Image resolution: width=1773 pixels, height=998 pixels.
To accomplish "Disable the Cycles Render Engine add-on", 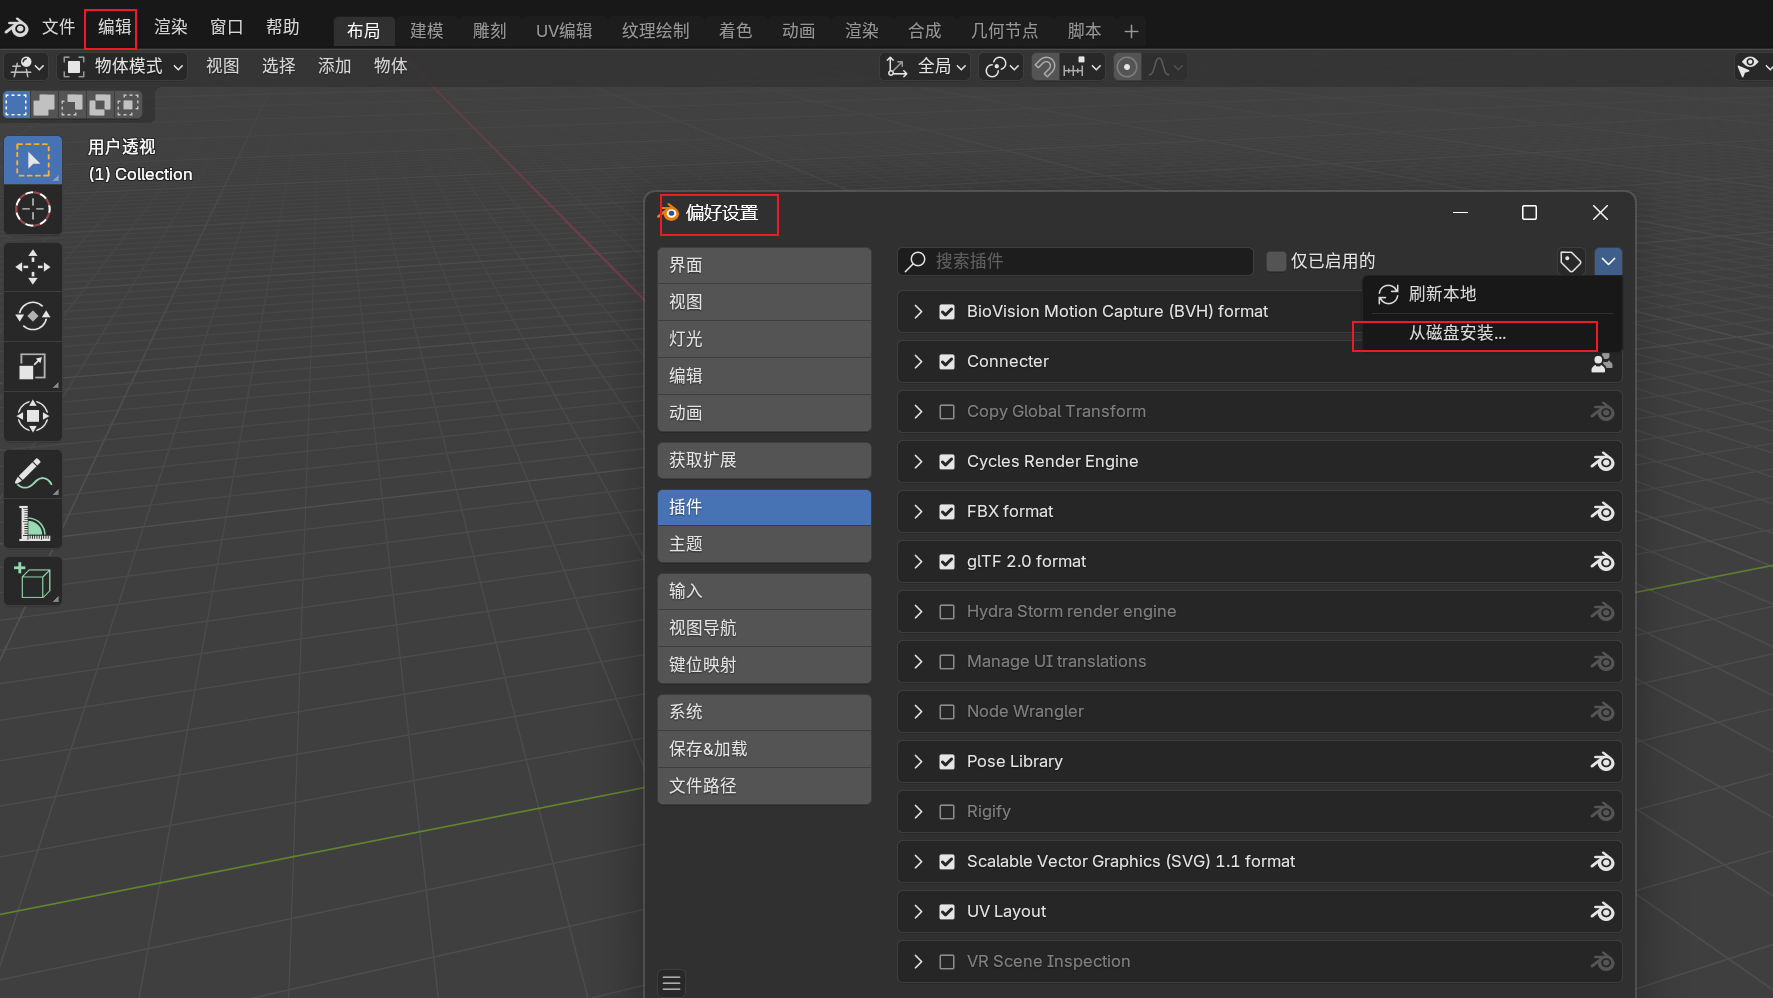I will click(947, 461).
